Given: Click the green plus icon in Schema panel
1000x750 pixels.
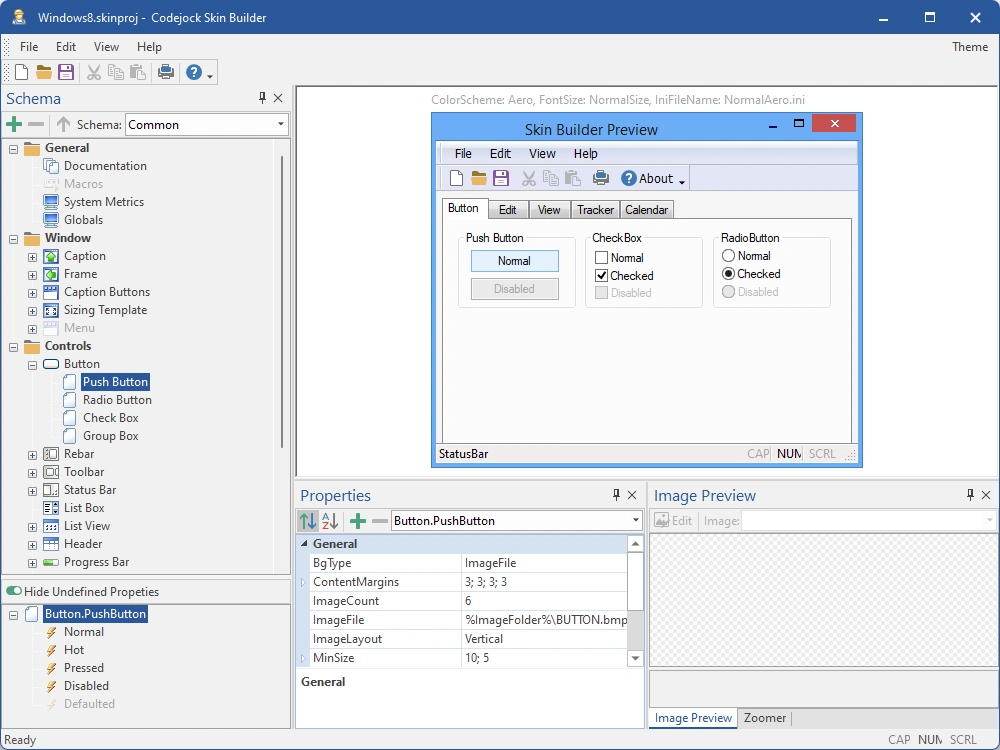Looking at the screenshot, I should point(14,124).
